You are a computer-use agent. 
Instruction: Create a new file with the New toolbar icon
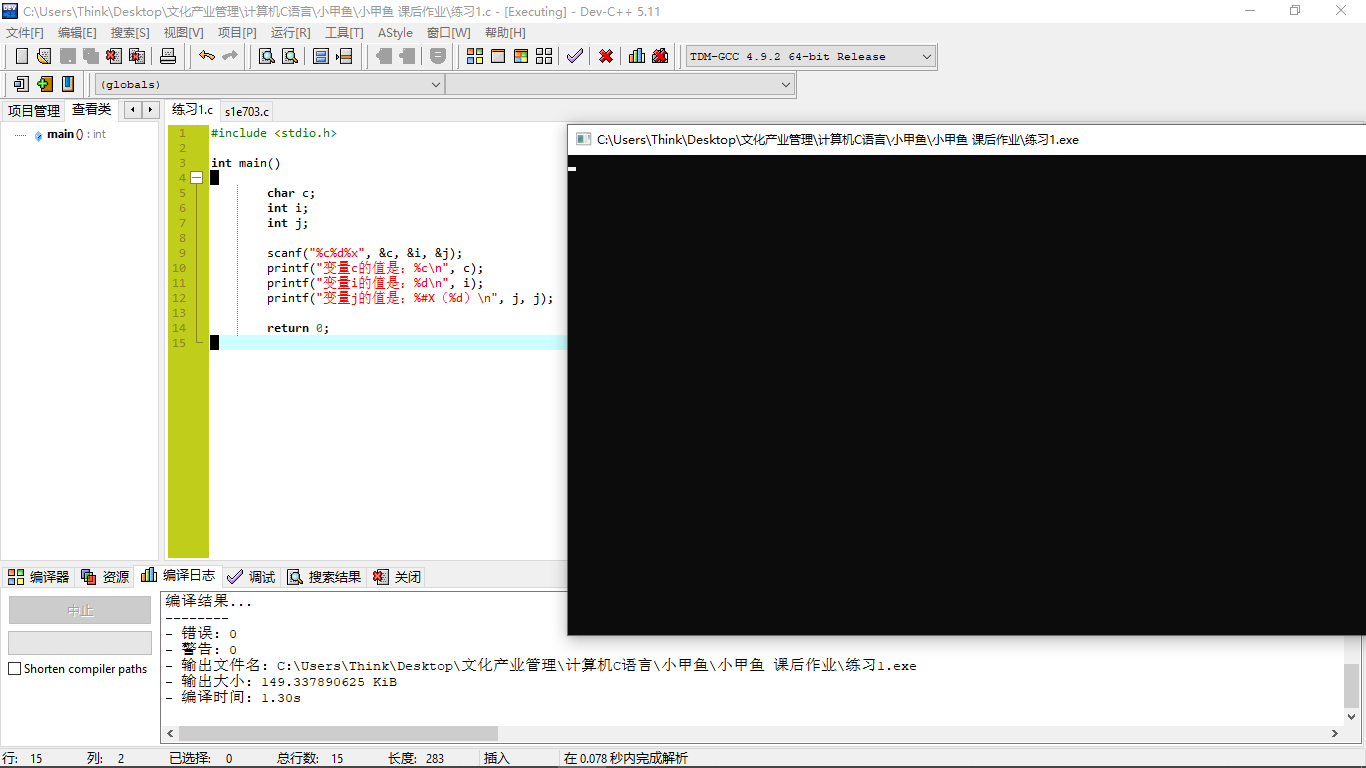point(21,56)
